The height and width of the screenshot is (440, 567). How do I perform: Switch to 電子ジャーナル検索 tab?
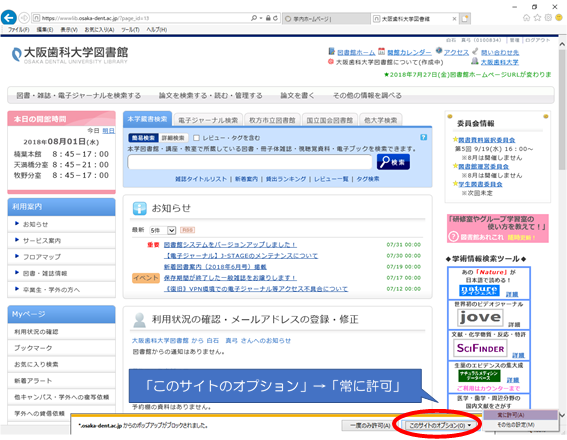(208, 120)
